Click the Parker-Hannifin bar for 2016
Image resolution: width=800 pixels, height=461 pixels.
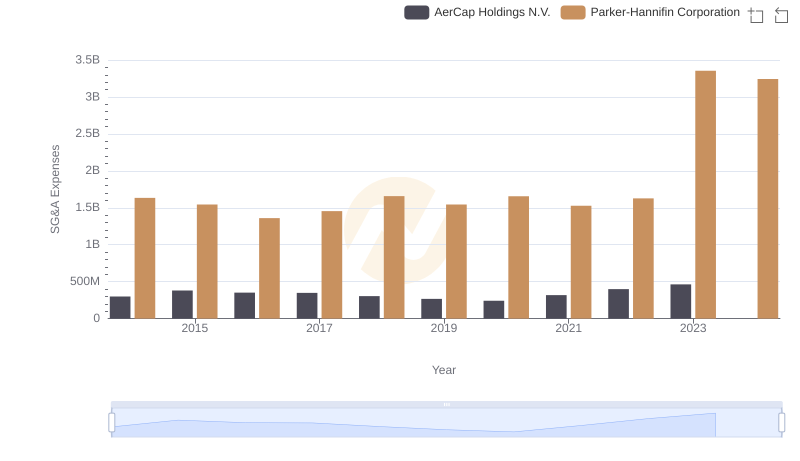point(269,268)
